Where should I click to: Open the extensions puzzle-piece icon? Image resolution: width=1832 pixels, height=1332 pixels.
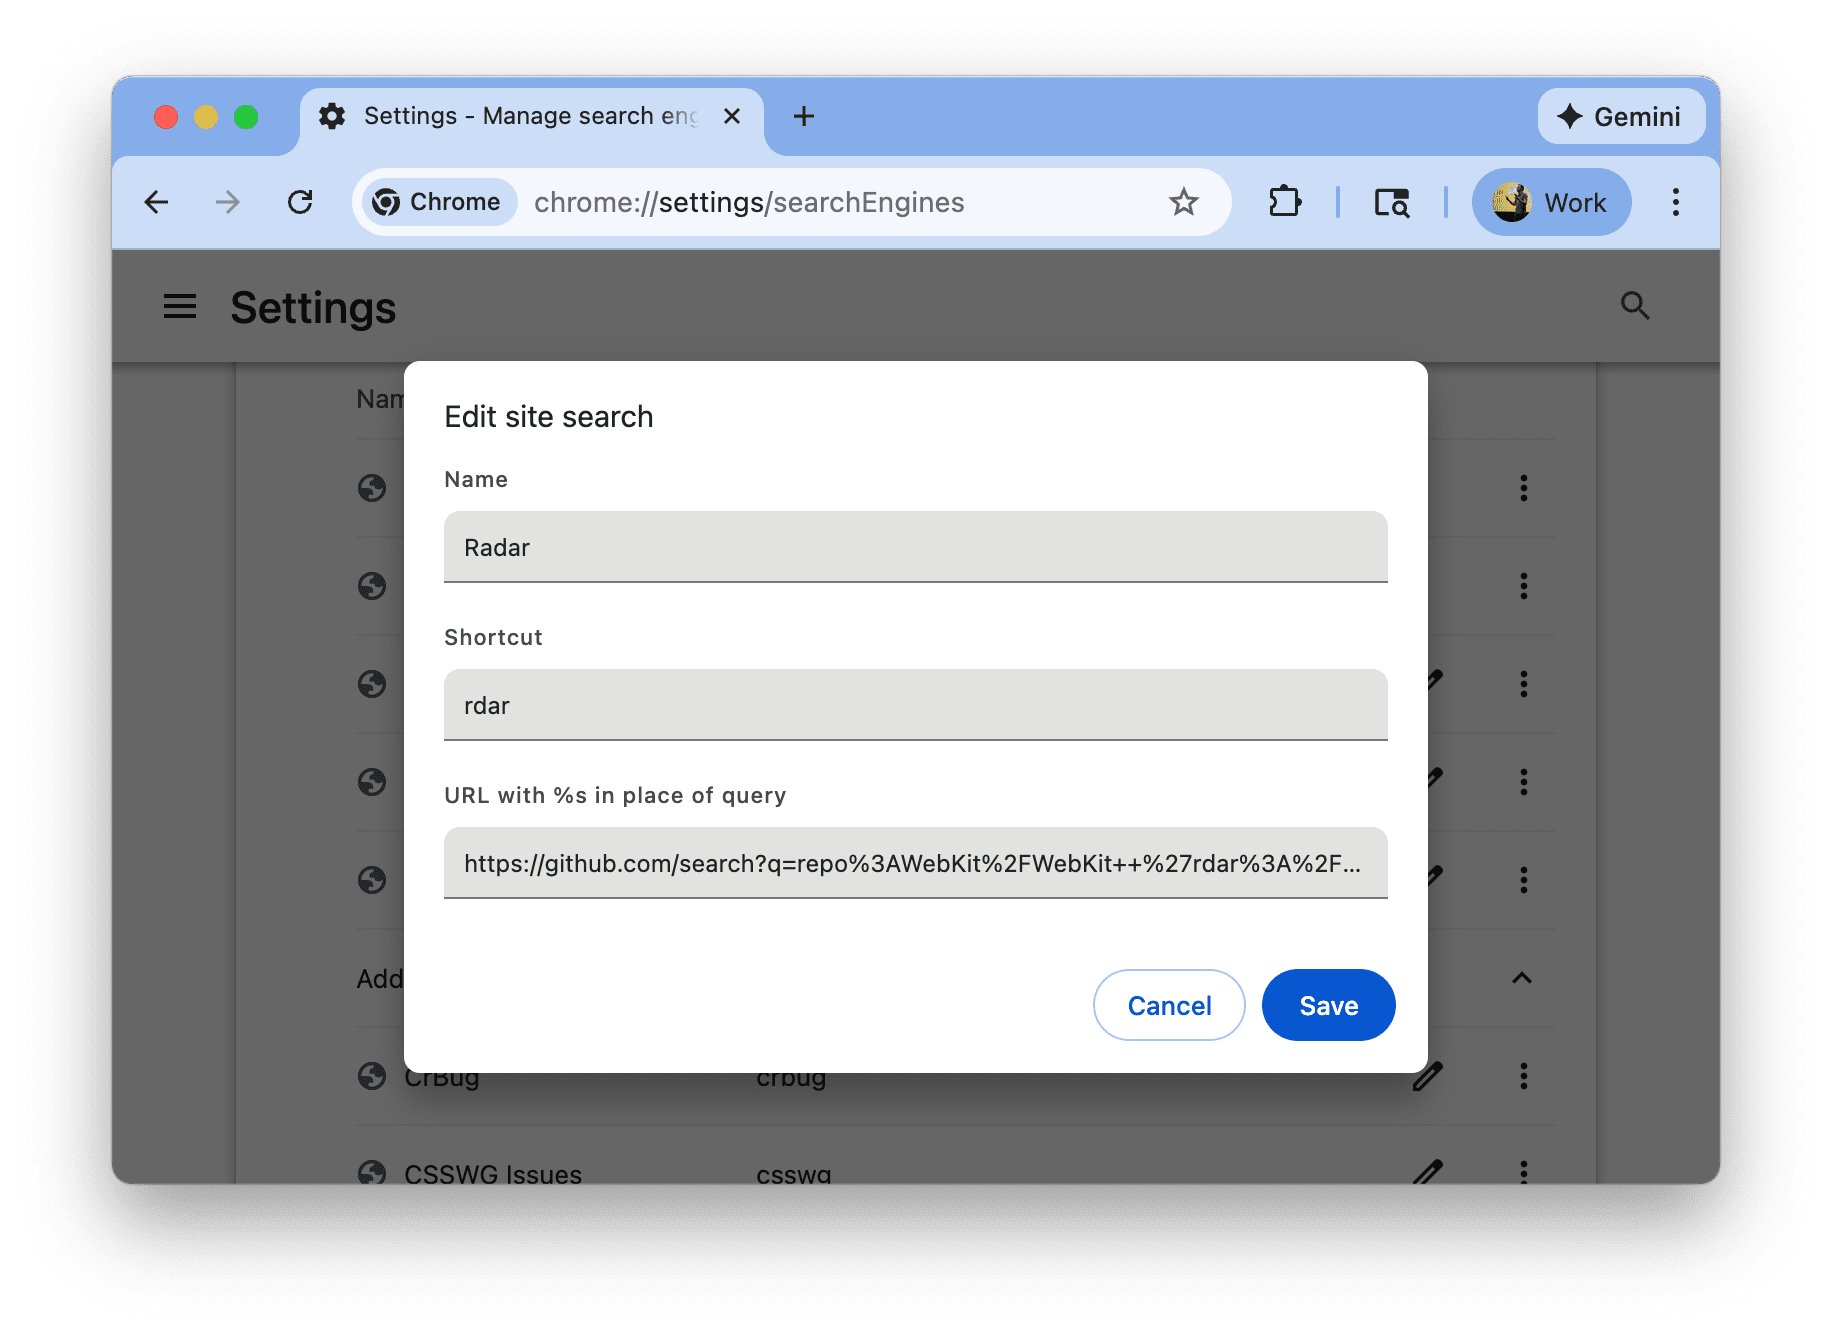pyautogui.click(x=1285, y=201)
